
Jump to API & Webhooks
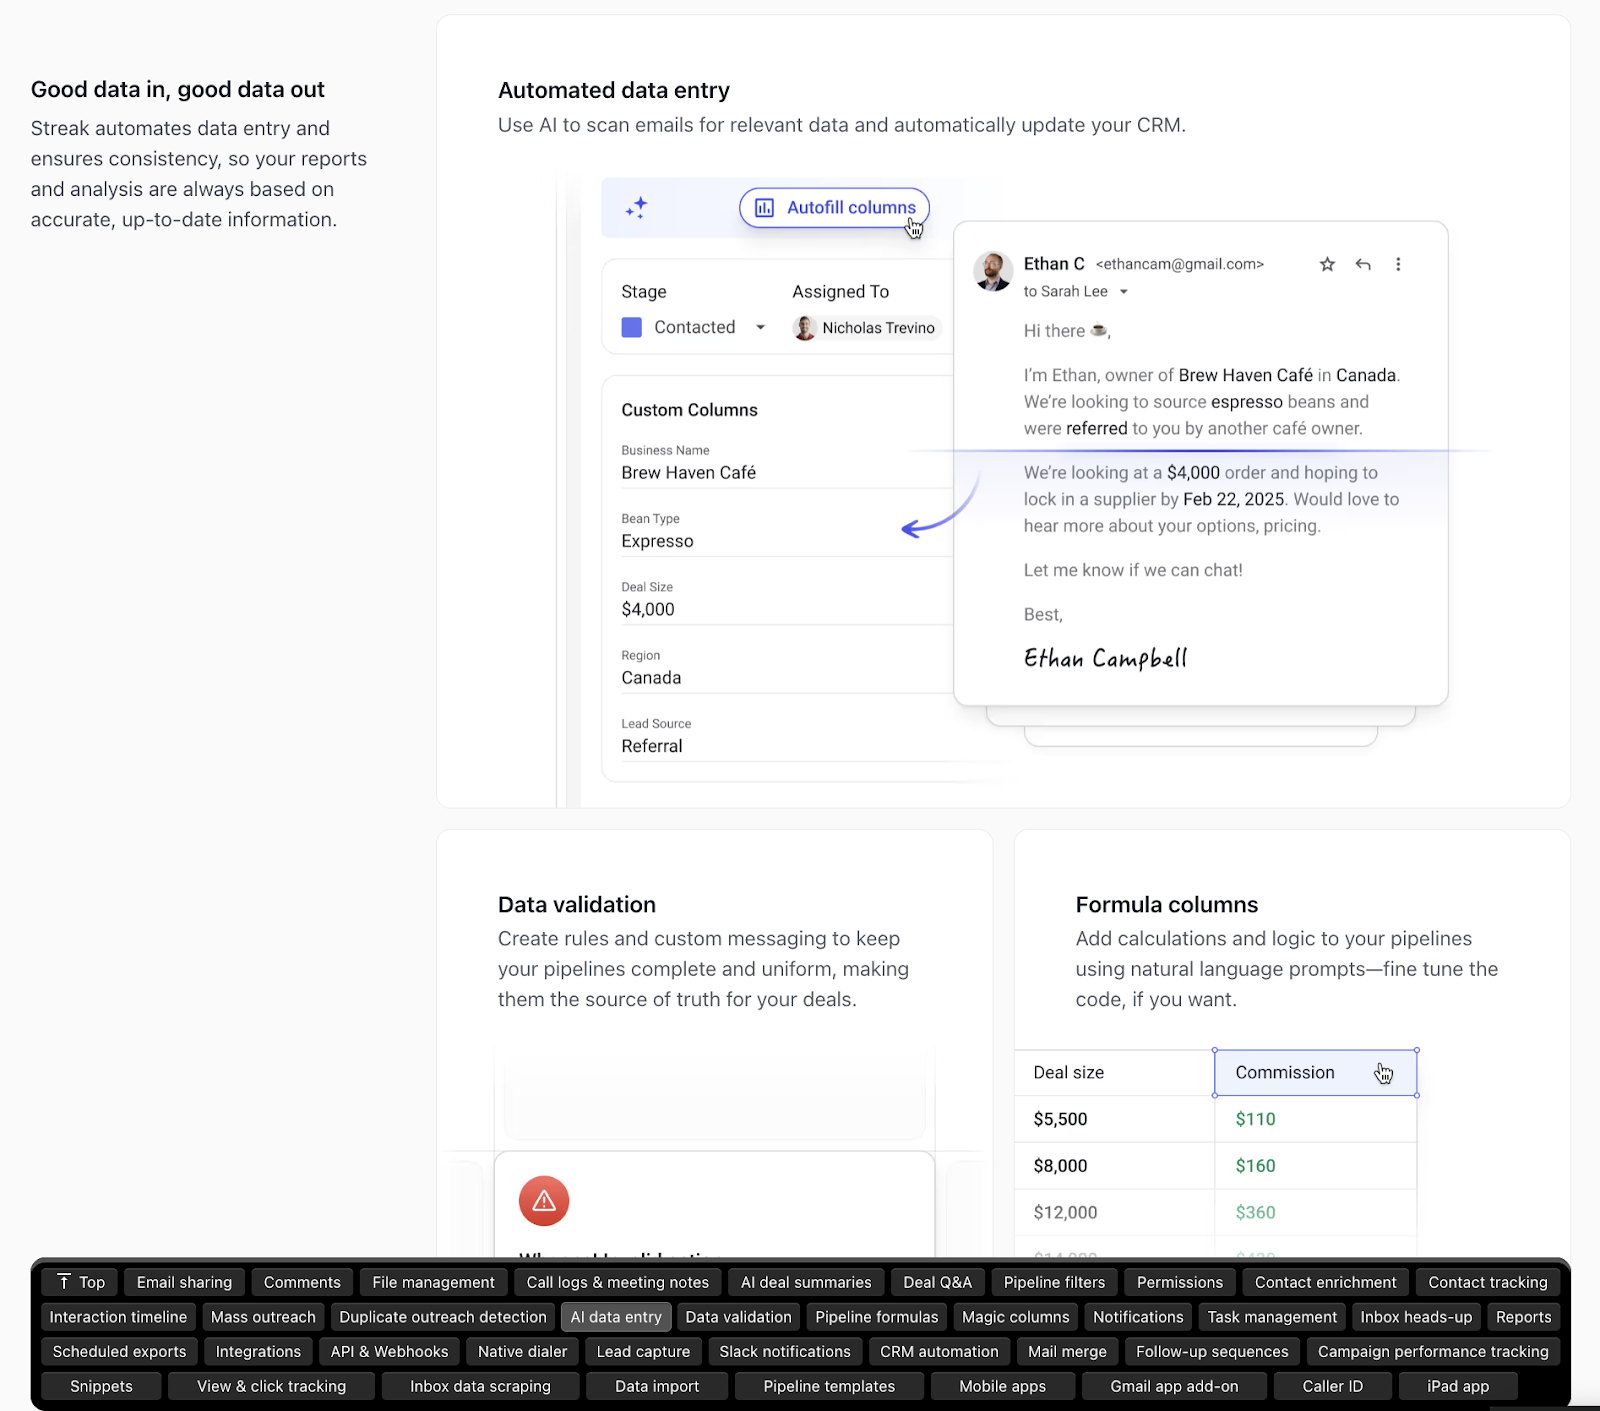pyautogui.click(x=389, y=1351)
